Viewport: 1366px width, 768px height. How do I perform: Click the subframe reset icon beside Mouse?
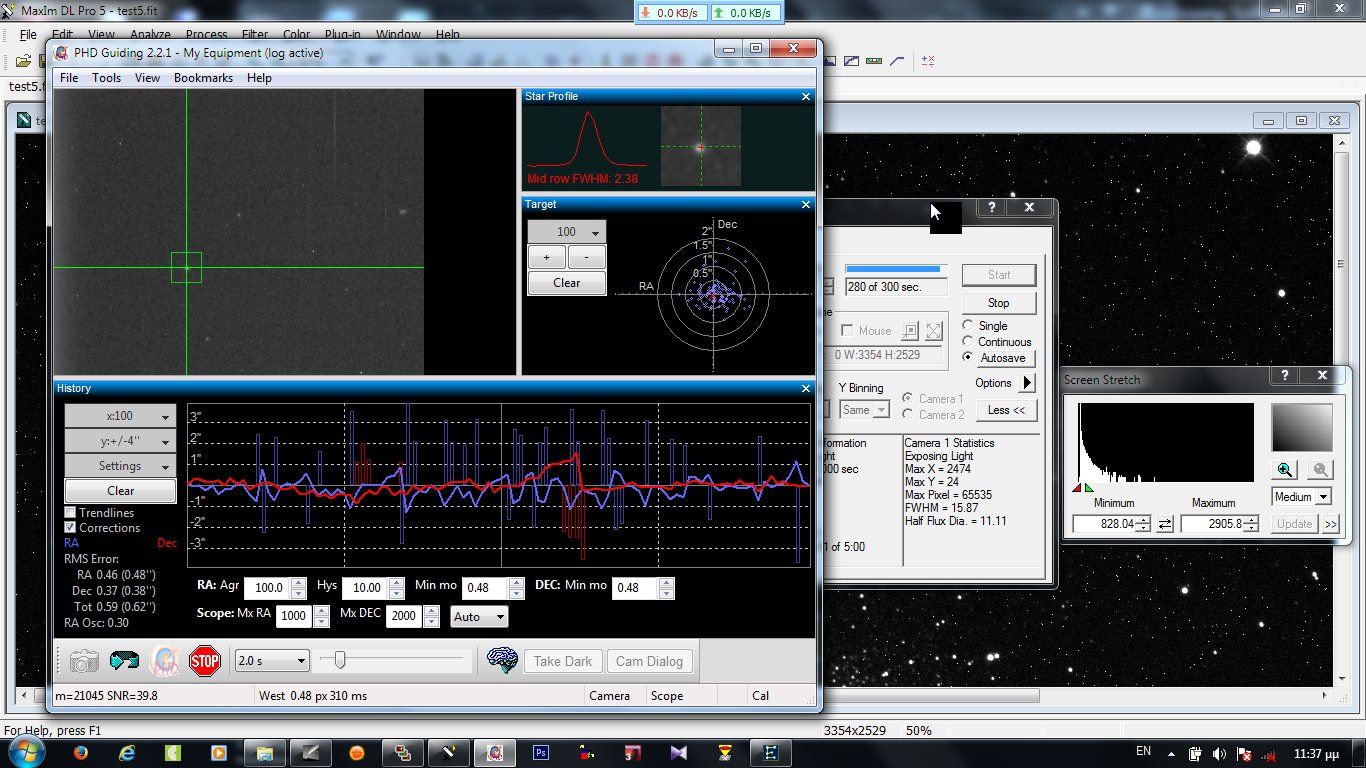(933, 331)
